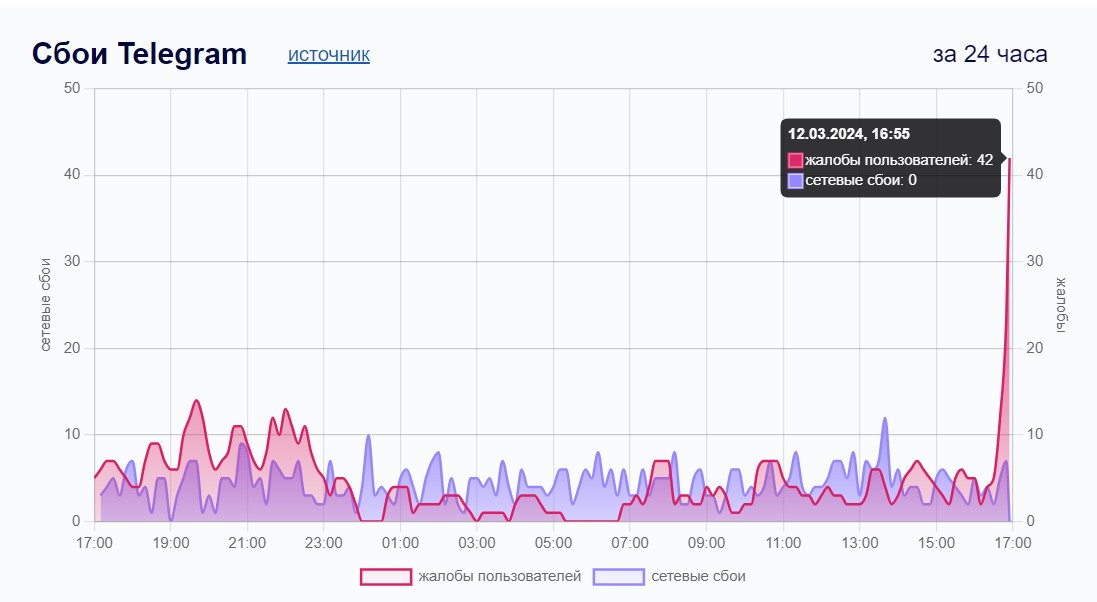The width and height of the screenshot is (1097, 602).
Task: Click the "Сбои Telegram" chart title
Action: pyautogui.click(x=139, y=54)
